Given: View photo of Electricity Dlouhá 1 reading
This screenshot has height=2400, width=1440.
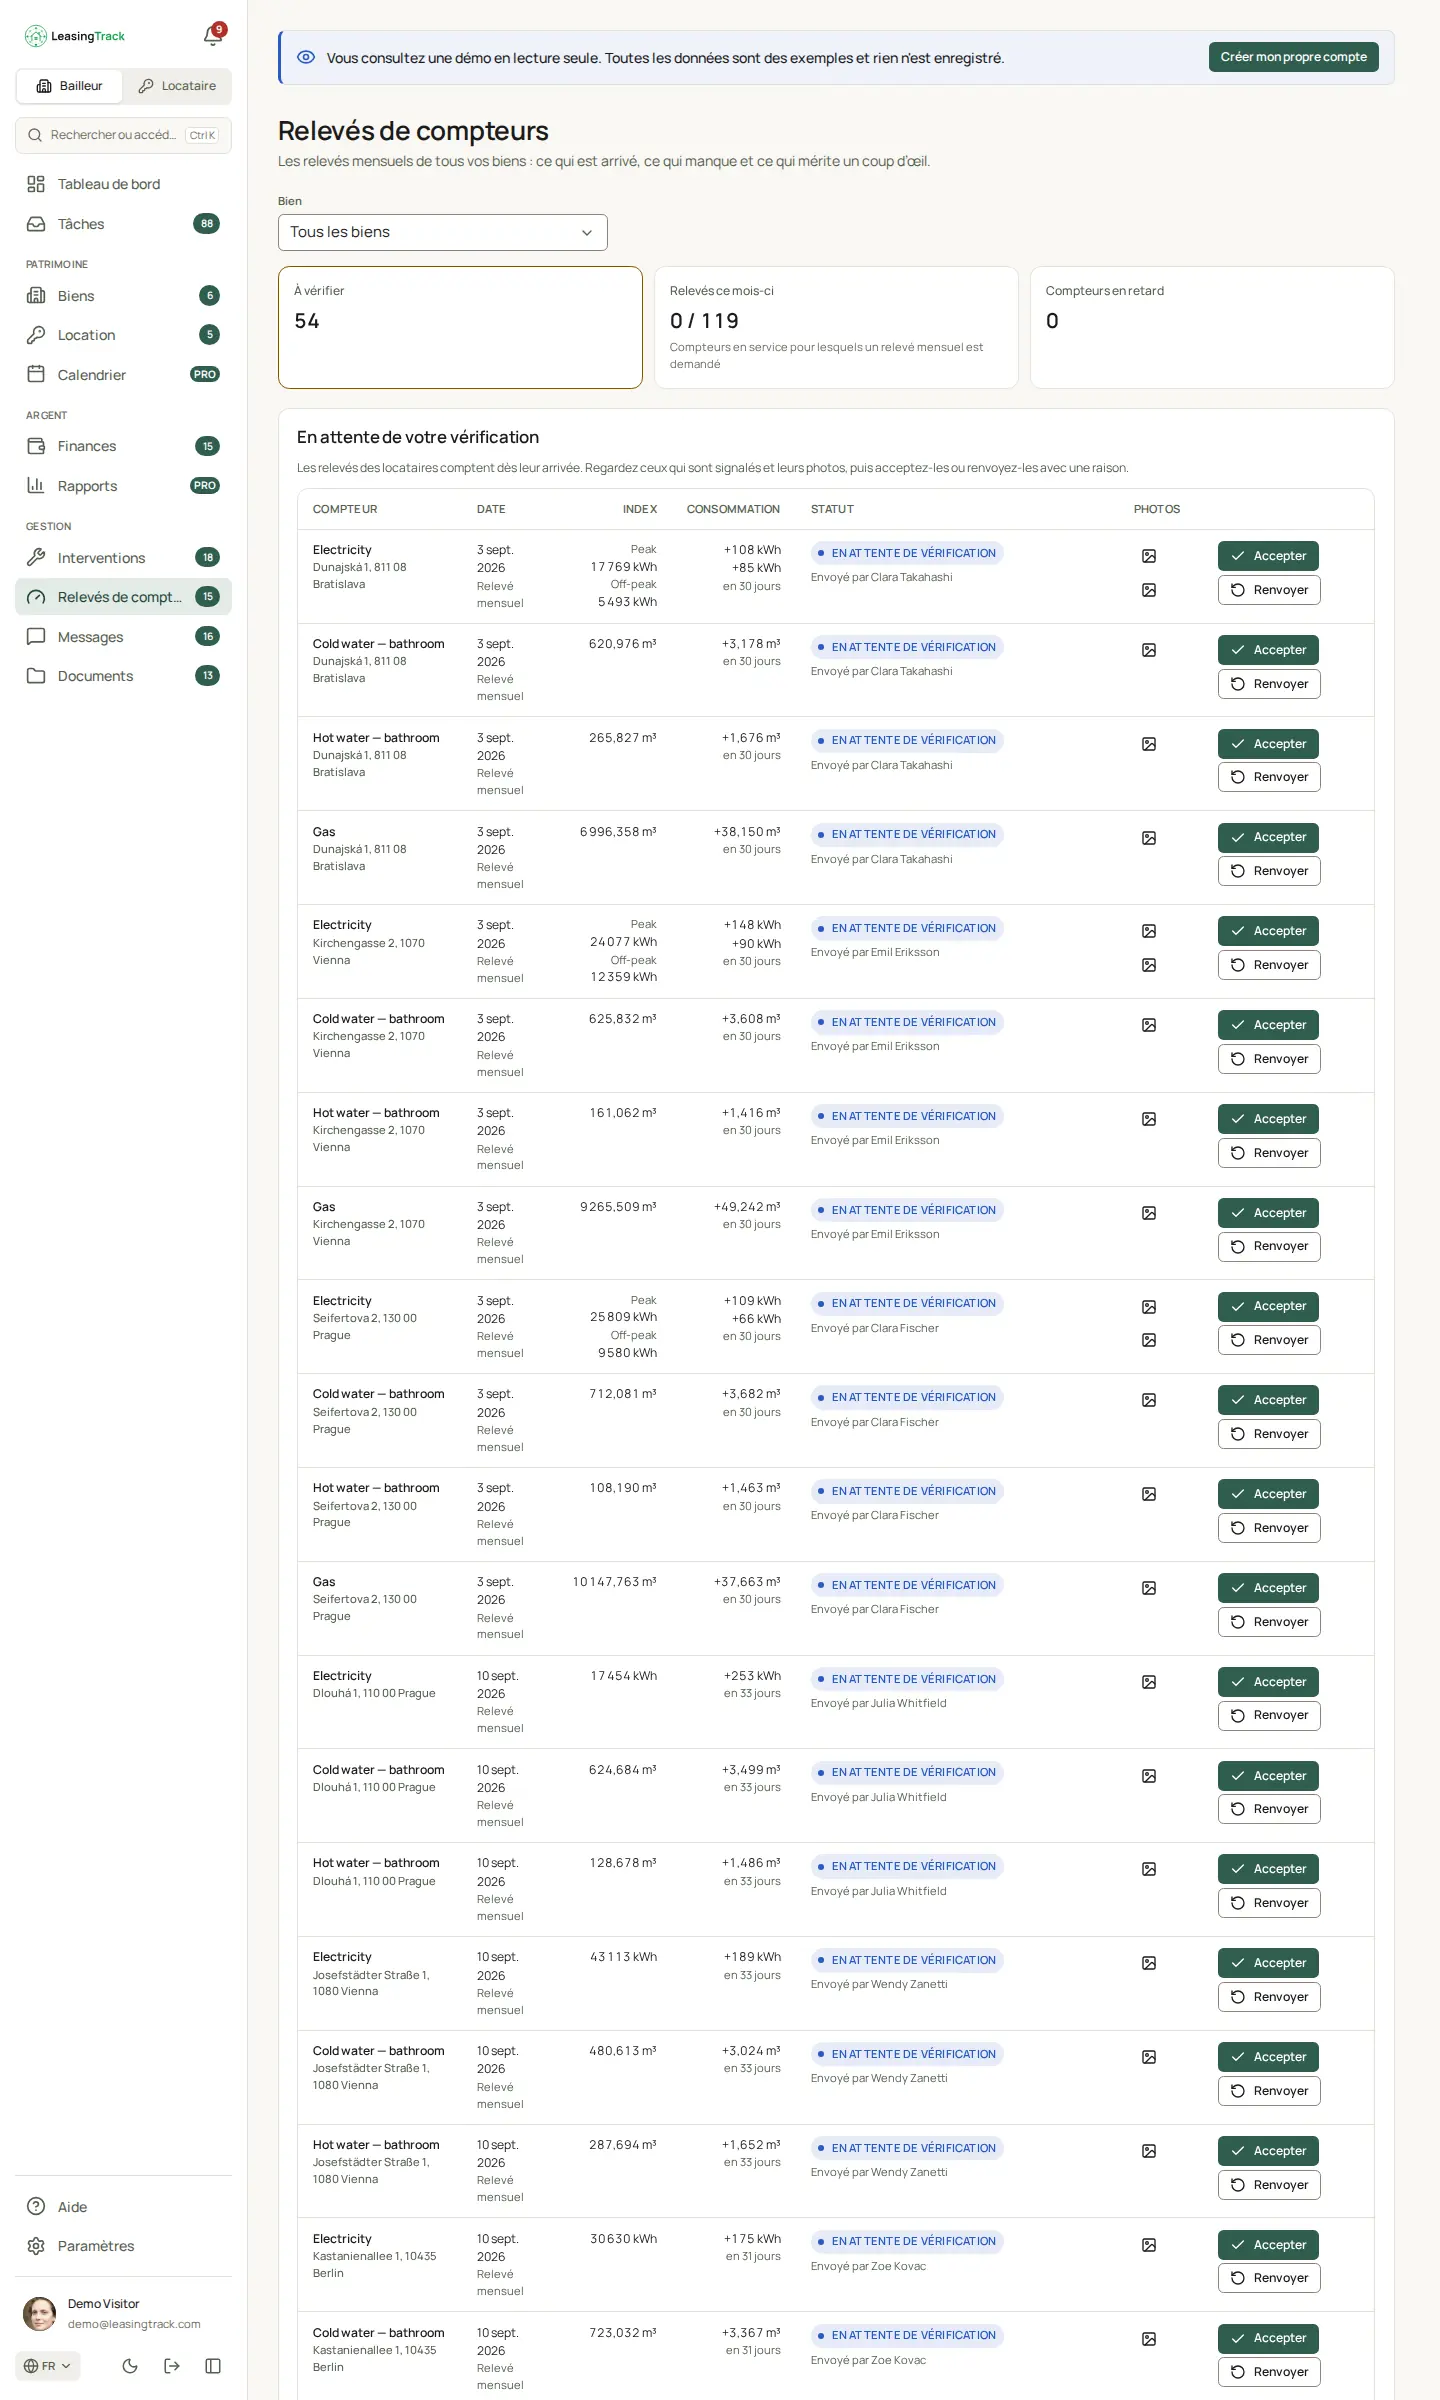Looking at the screenshot, I should click(1149, 1682).
